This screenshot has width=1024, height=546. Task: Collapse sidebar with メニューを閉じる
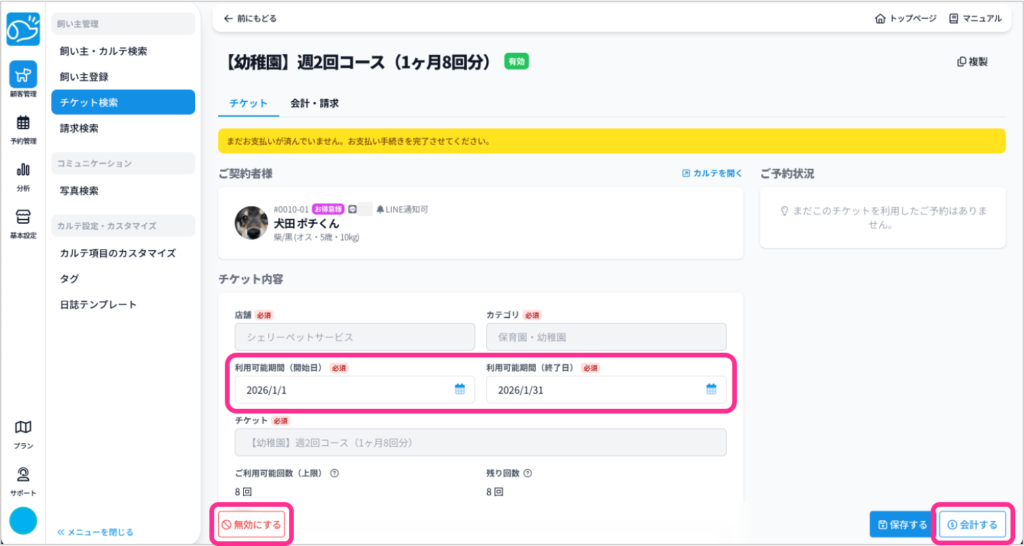coord(95,532)
